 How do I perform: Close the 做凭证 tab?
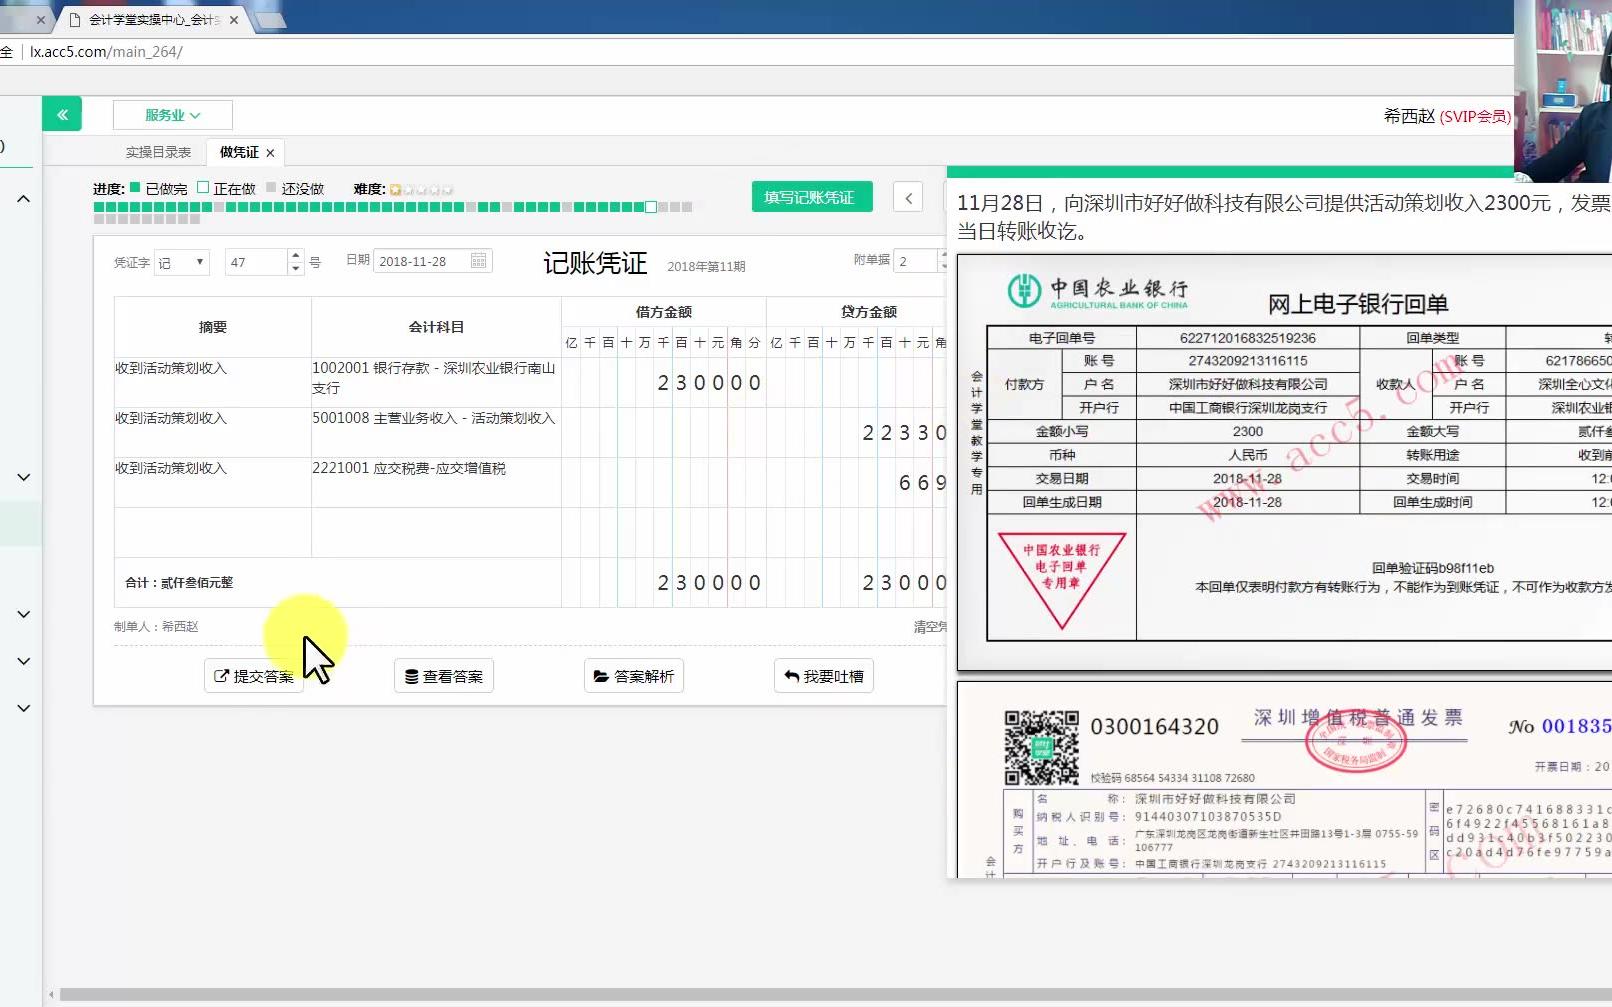click(270, 153)
